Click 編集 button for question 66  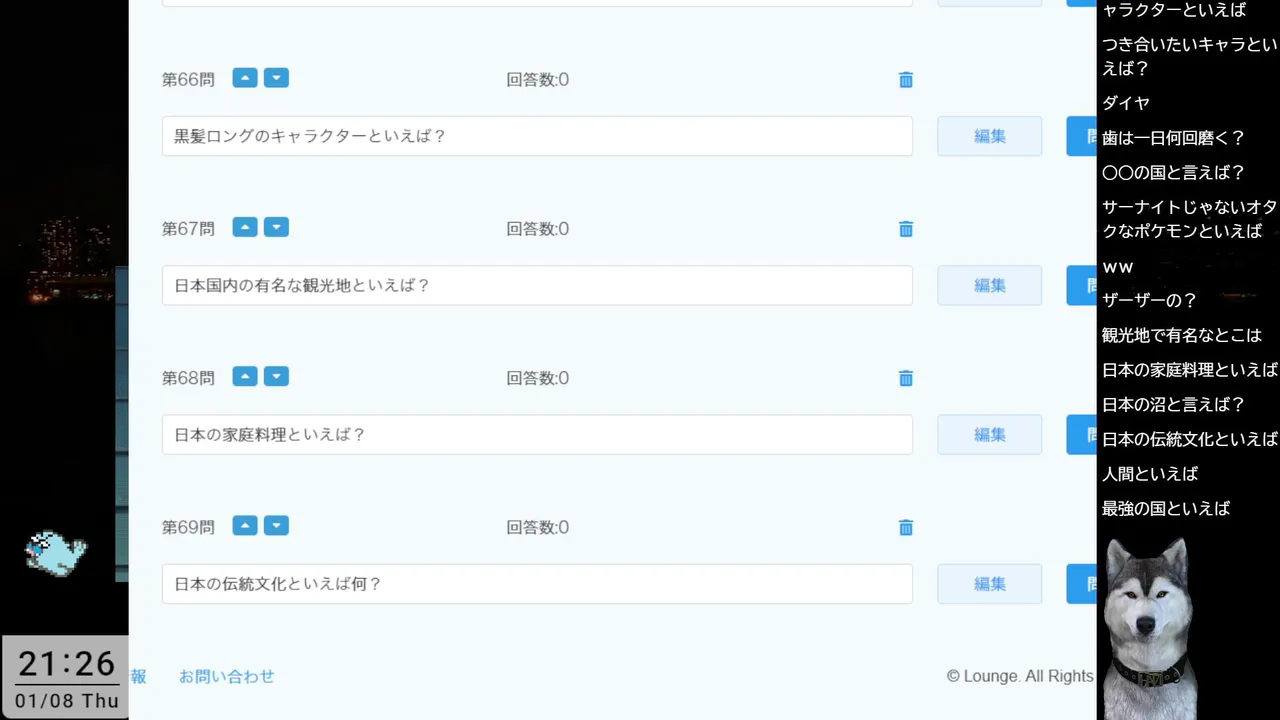[x=989, y=136]
